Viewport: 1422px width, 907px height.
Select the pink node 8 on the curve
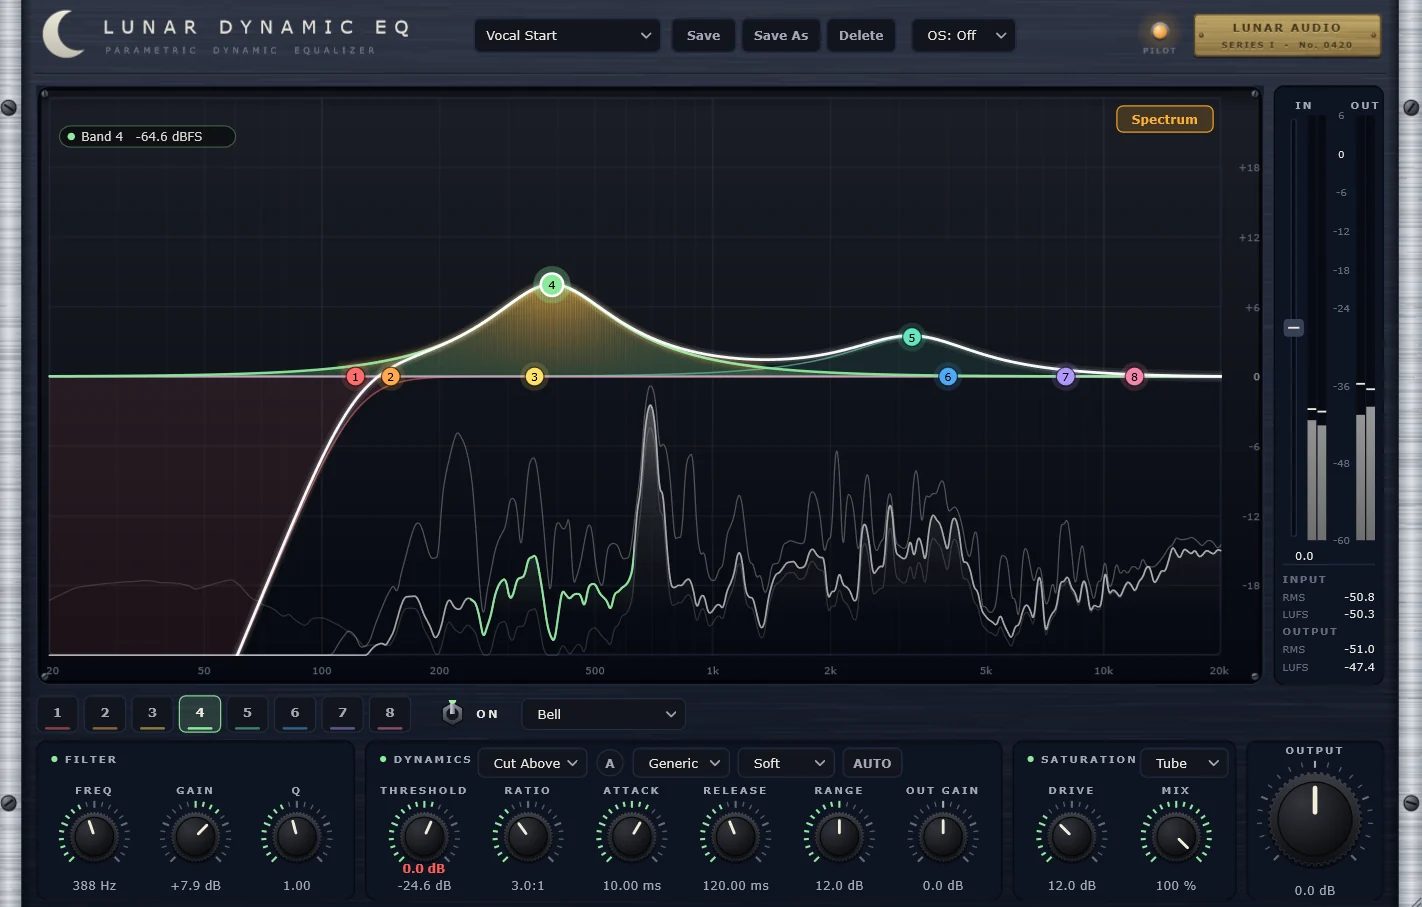pos(1134,377)
